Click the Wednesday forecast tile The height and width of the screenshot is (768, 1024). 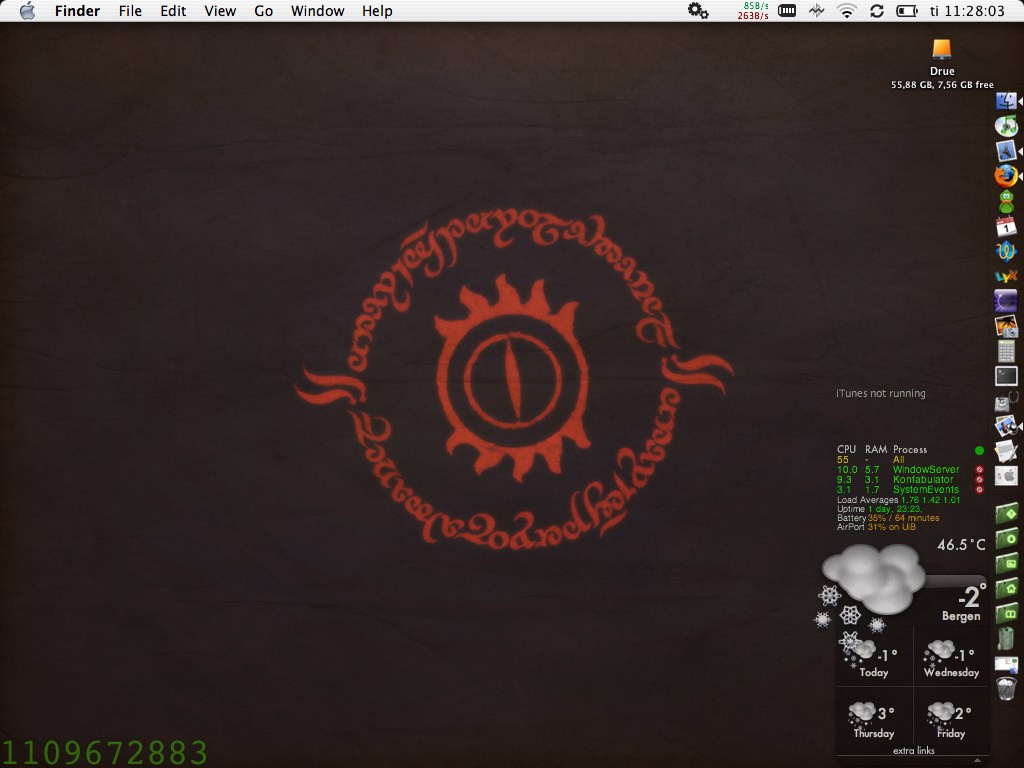coord(951,655)
